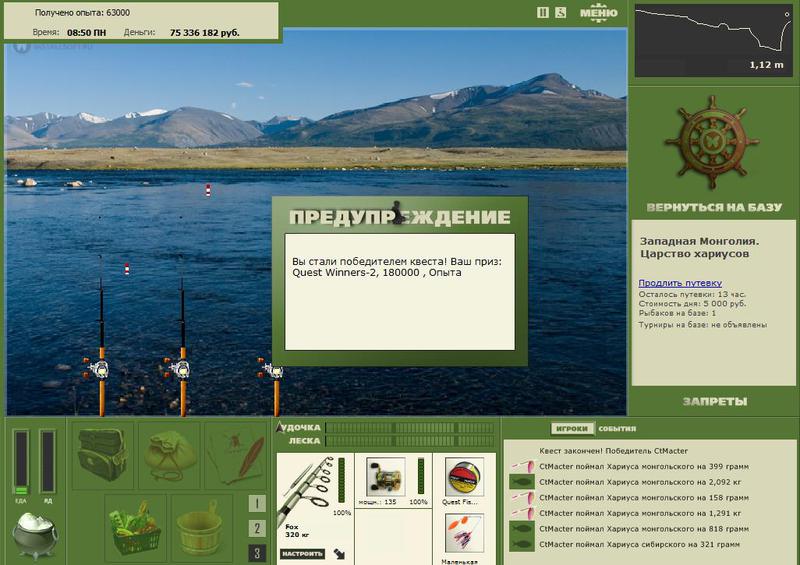Click log entry for Хариус монгольский 818 грамм

[644, 529]
